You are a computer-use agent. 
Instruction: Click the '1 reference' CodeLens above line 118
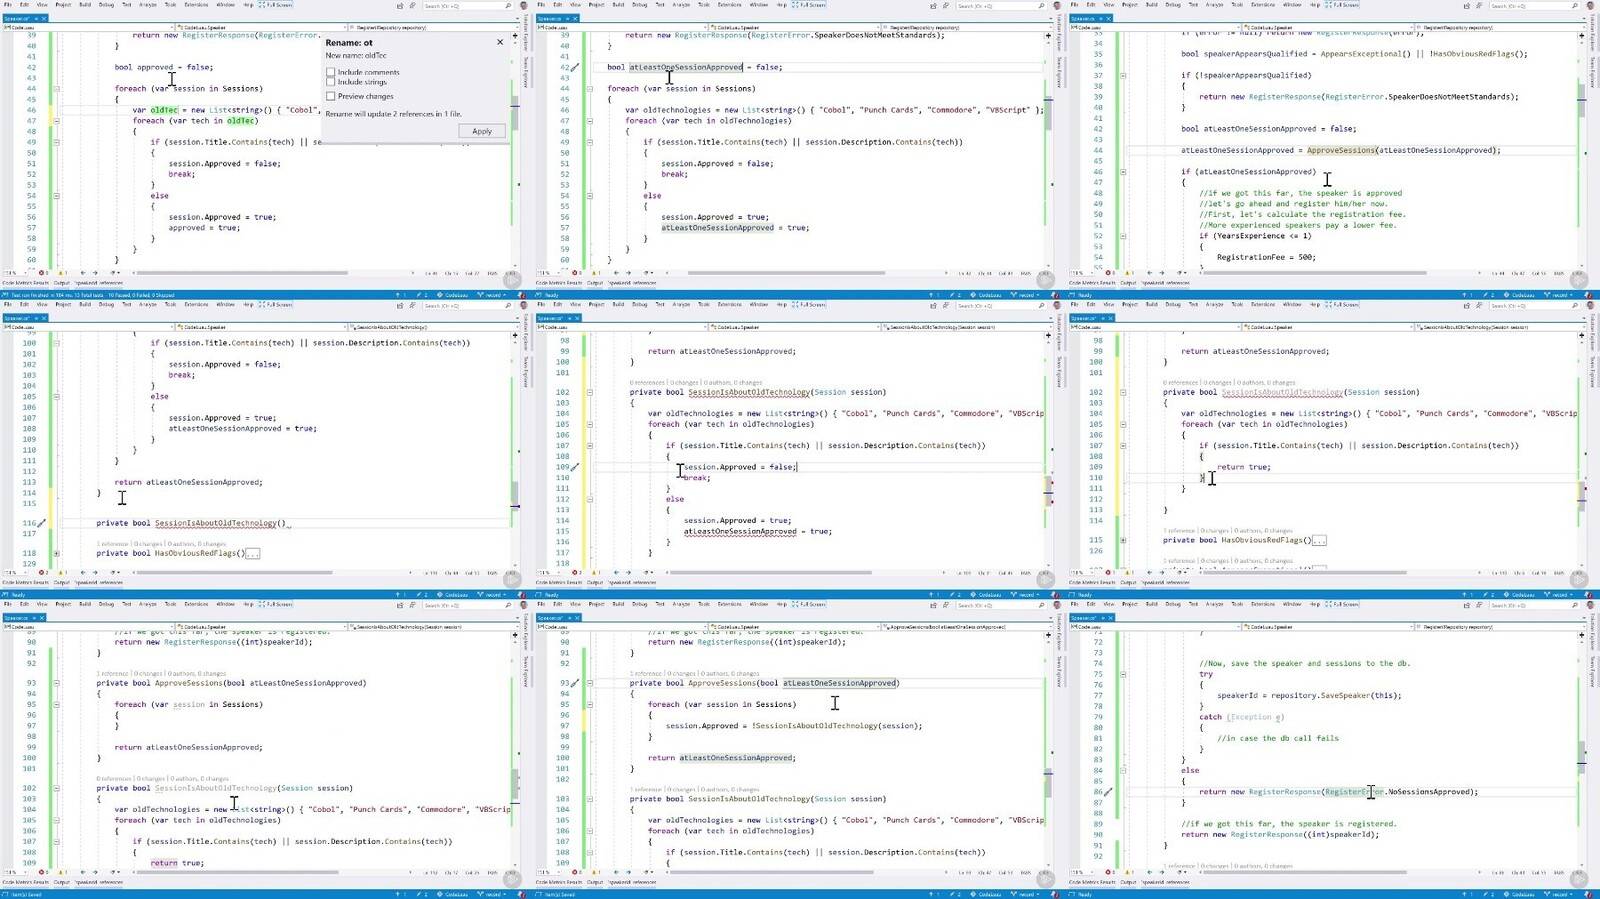110,544
